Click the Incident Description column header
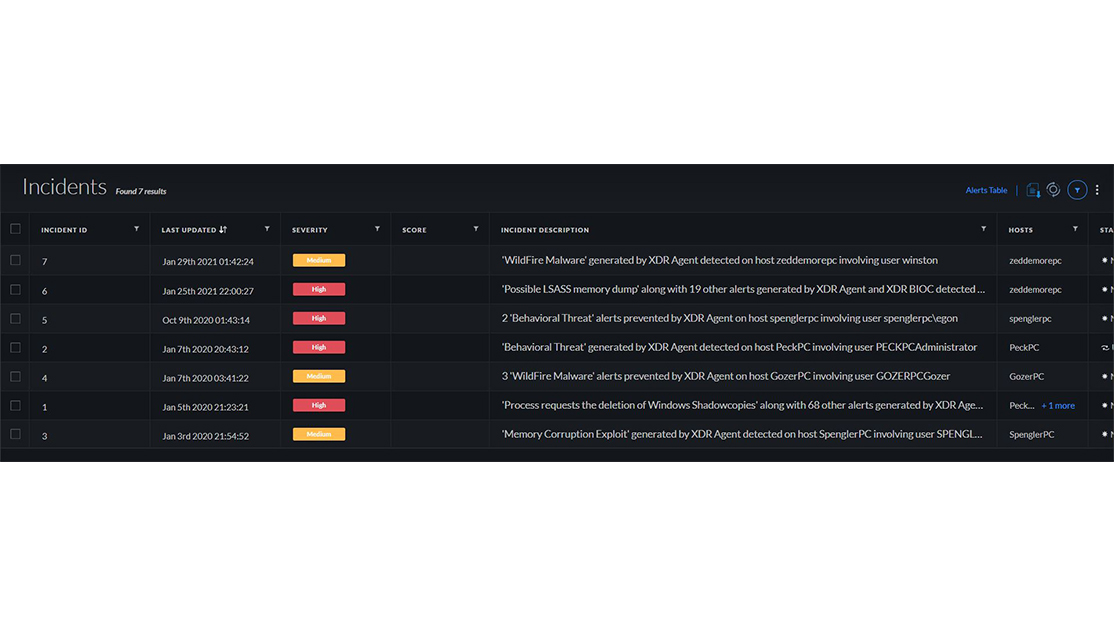 pyautogui.click(x=545, y=230)
